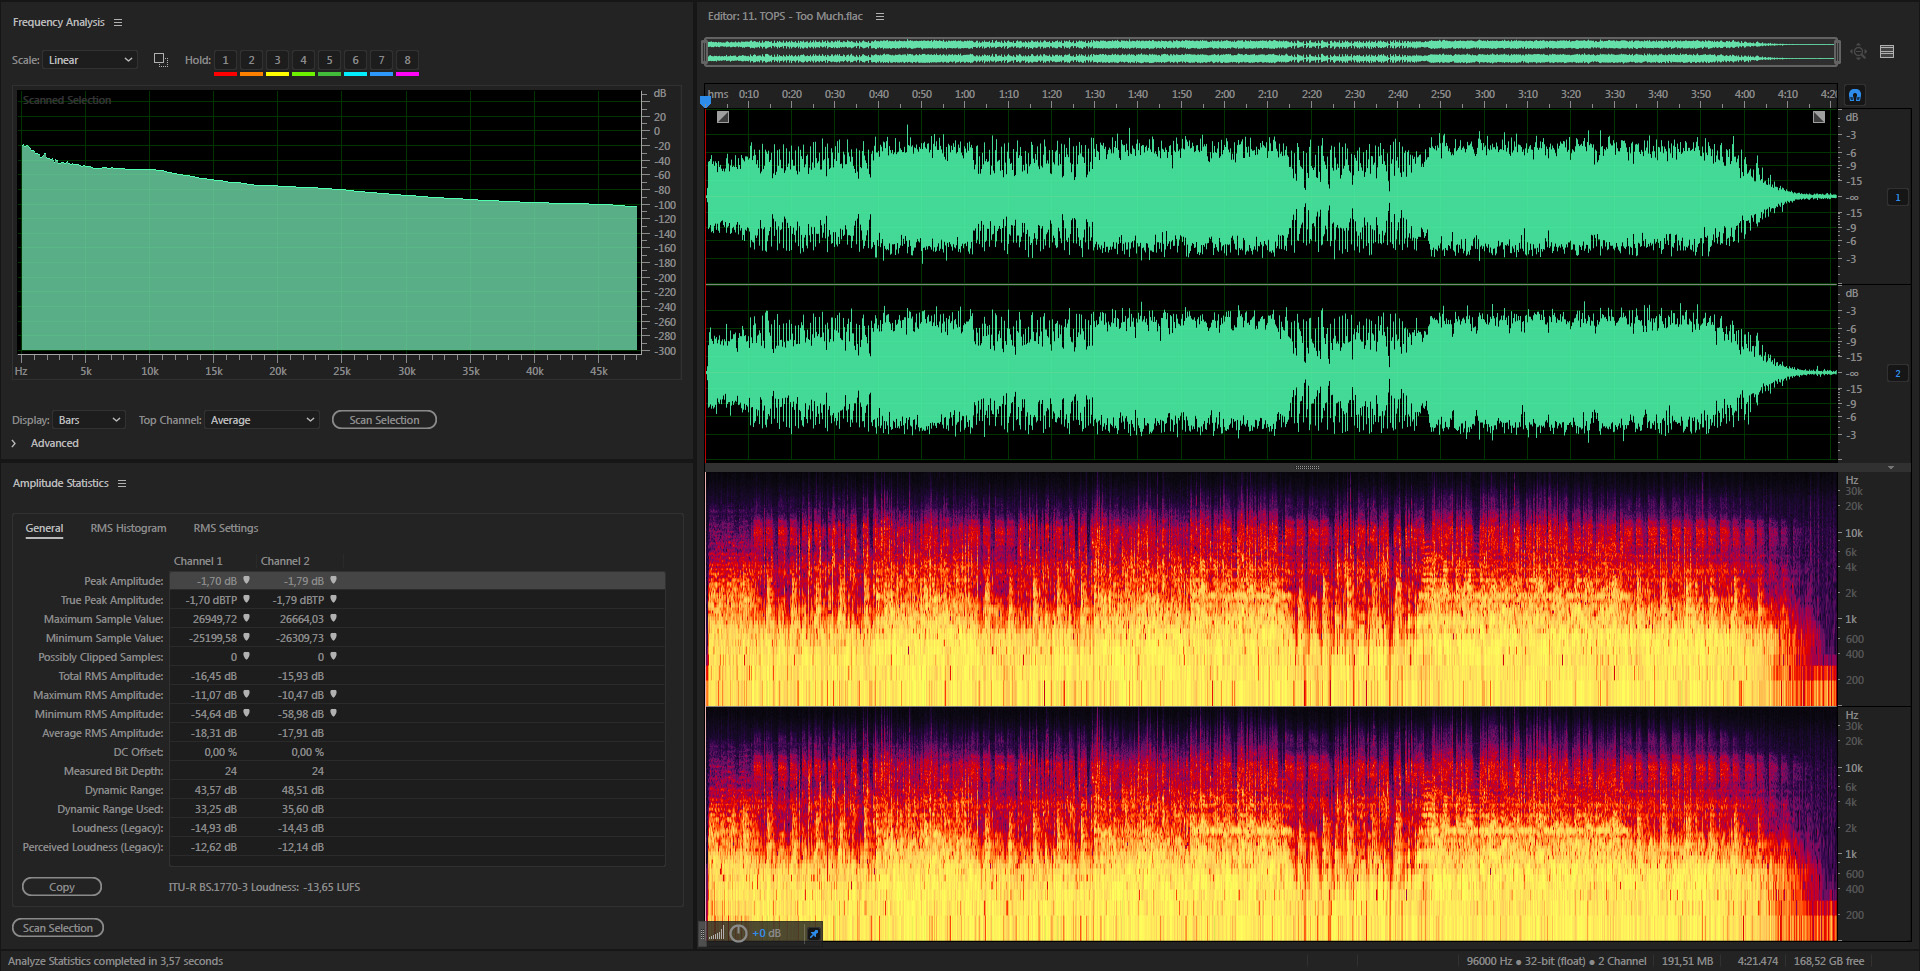Screen dimensions: 1920x971
Task: Click Channel 1 Minimum Sample Value marker icon
Action: point(246,637)
